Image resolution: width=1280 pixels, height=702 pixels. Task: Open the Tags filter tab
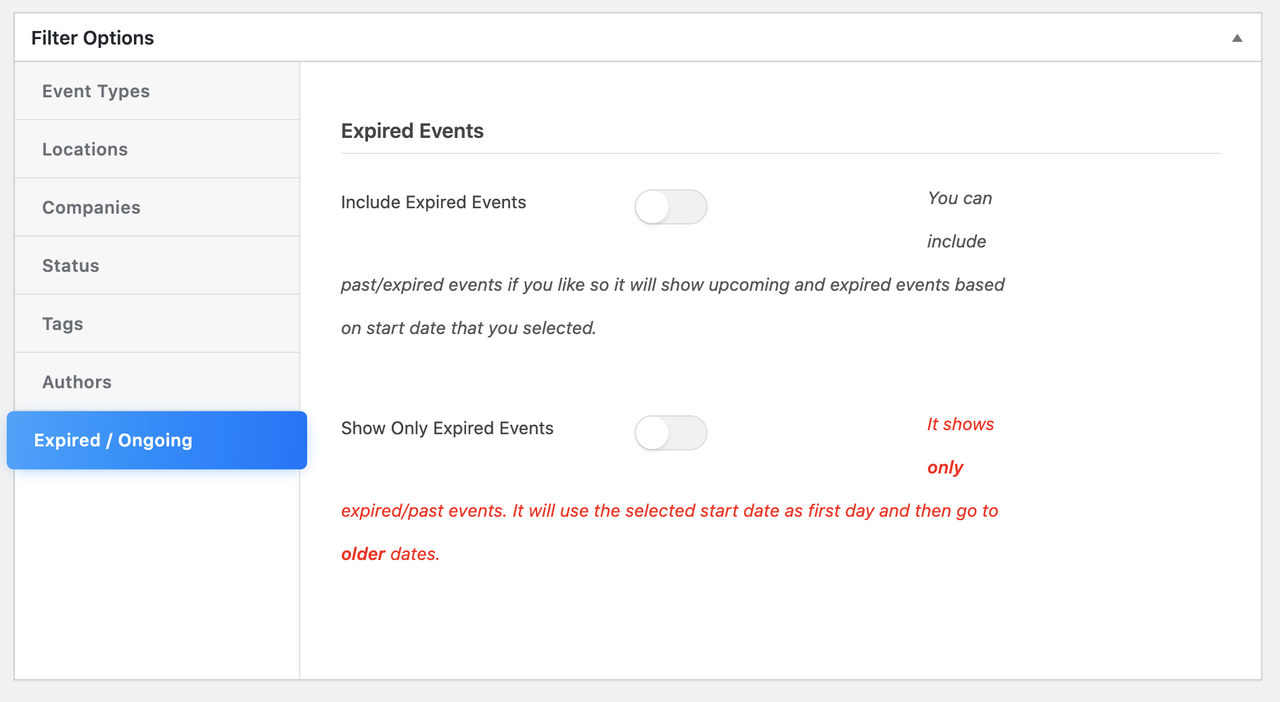coord(62,323)
